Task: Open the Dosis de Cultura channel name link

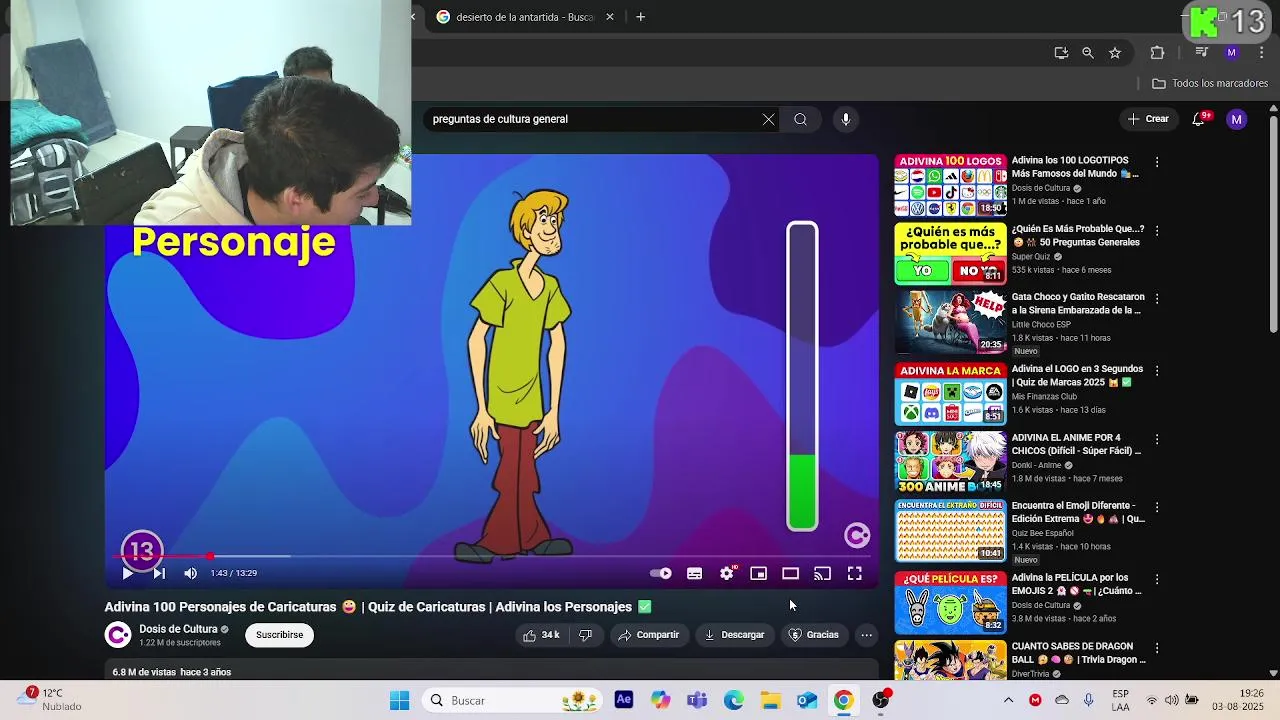Action: coord(178,629)
